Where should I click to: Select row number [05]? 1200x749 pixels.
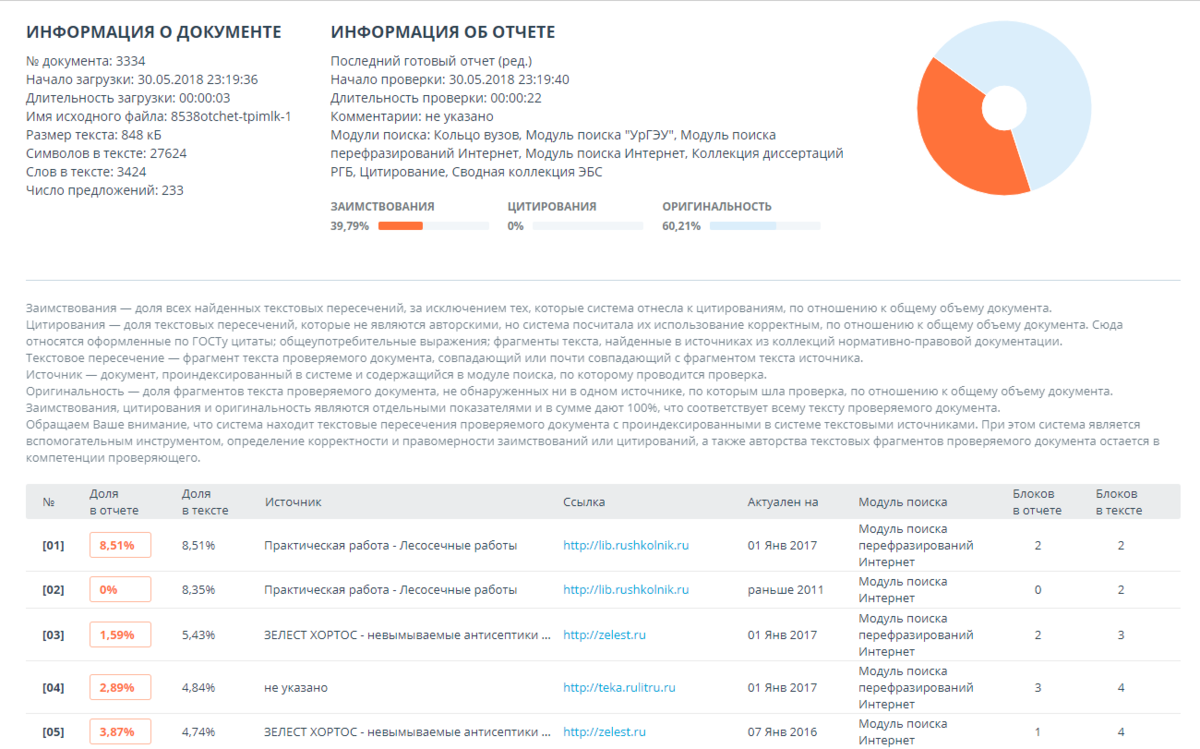click(x=53, y=732)
